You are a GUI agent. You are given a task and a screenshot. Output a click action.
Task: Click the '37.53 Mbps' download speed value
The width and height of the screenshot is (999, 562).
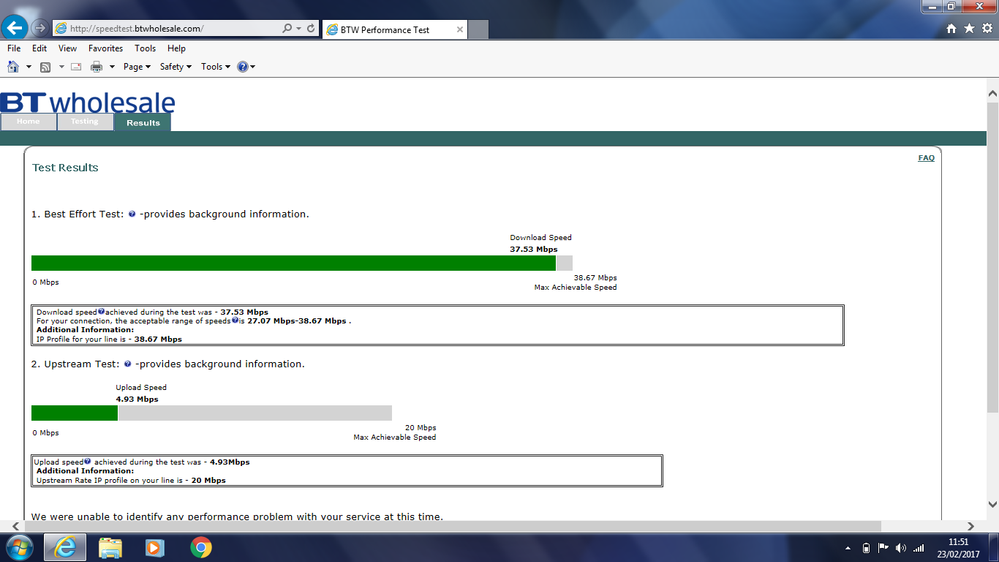coord(533,249)
